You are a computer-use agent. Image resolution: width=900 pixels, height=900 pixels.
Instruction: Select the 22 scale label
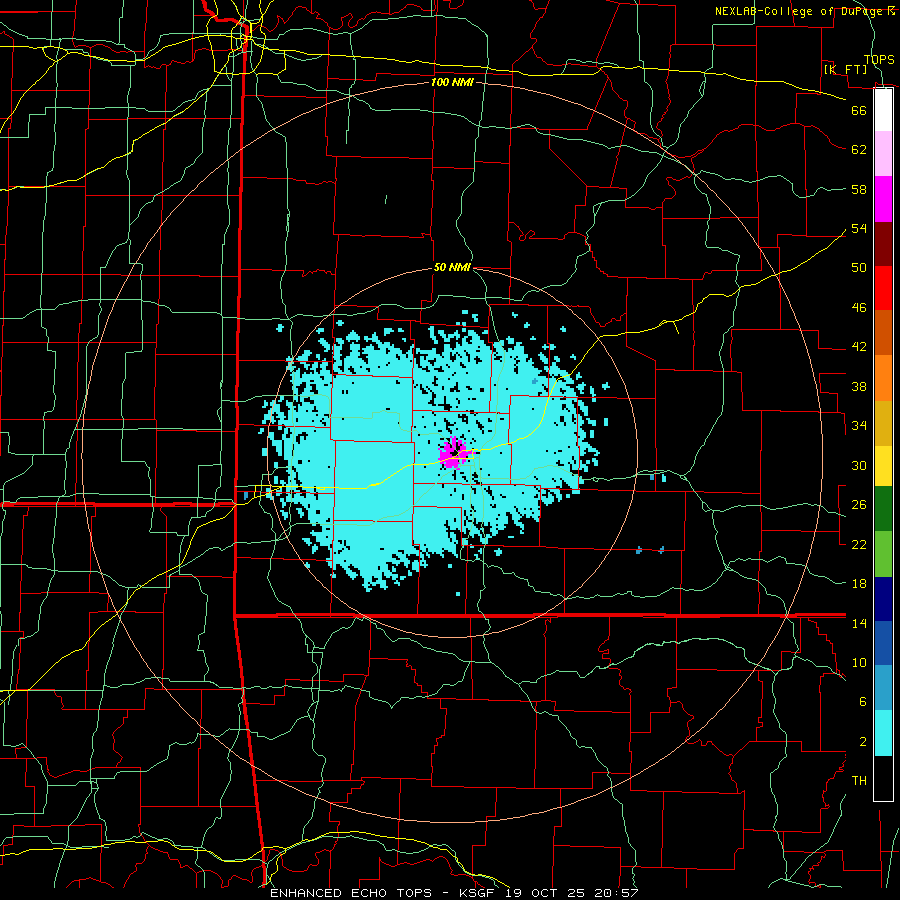tap(859, 544)
